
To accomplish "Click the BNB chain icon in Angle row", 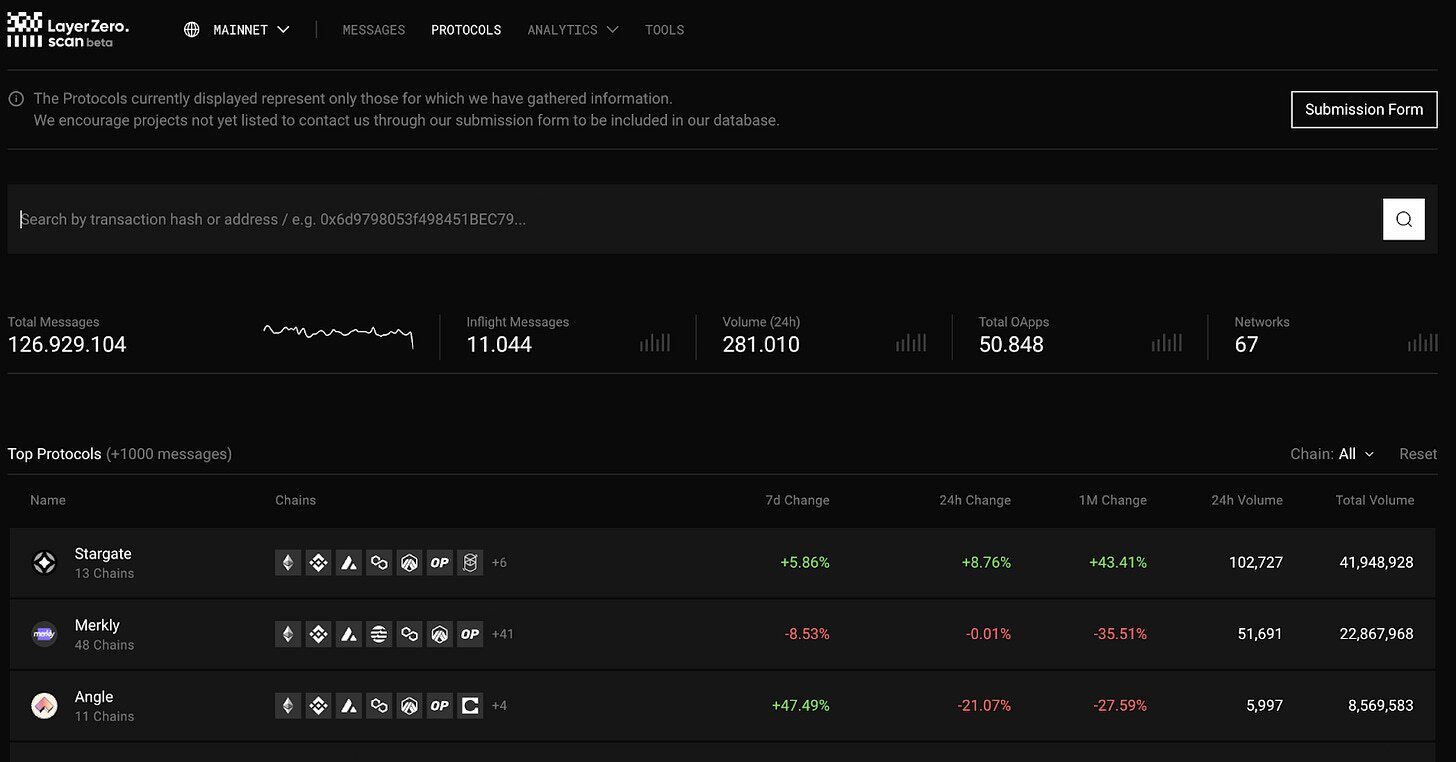I will [318, 706].
